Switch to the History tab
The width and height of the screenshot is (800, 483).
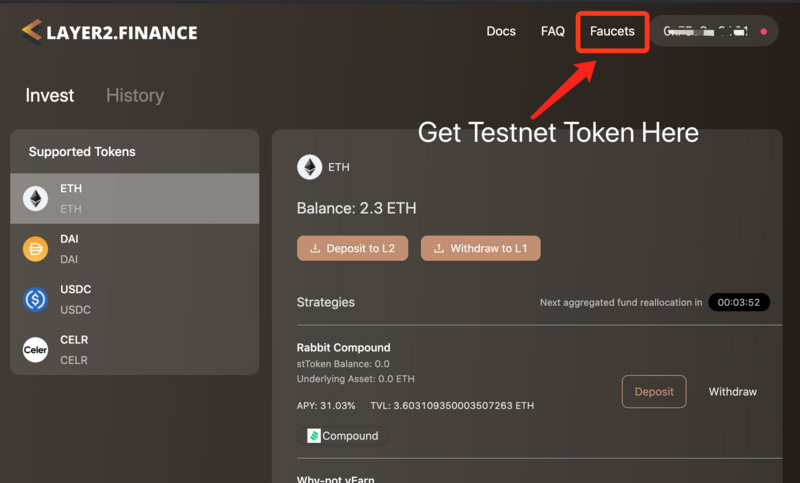(135, 96)
